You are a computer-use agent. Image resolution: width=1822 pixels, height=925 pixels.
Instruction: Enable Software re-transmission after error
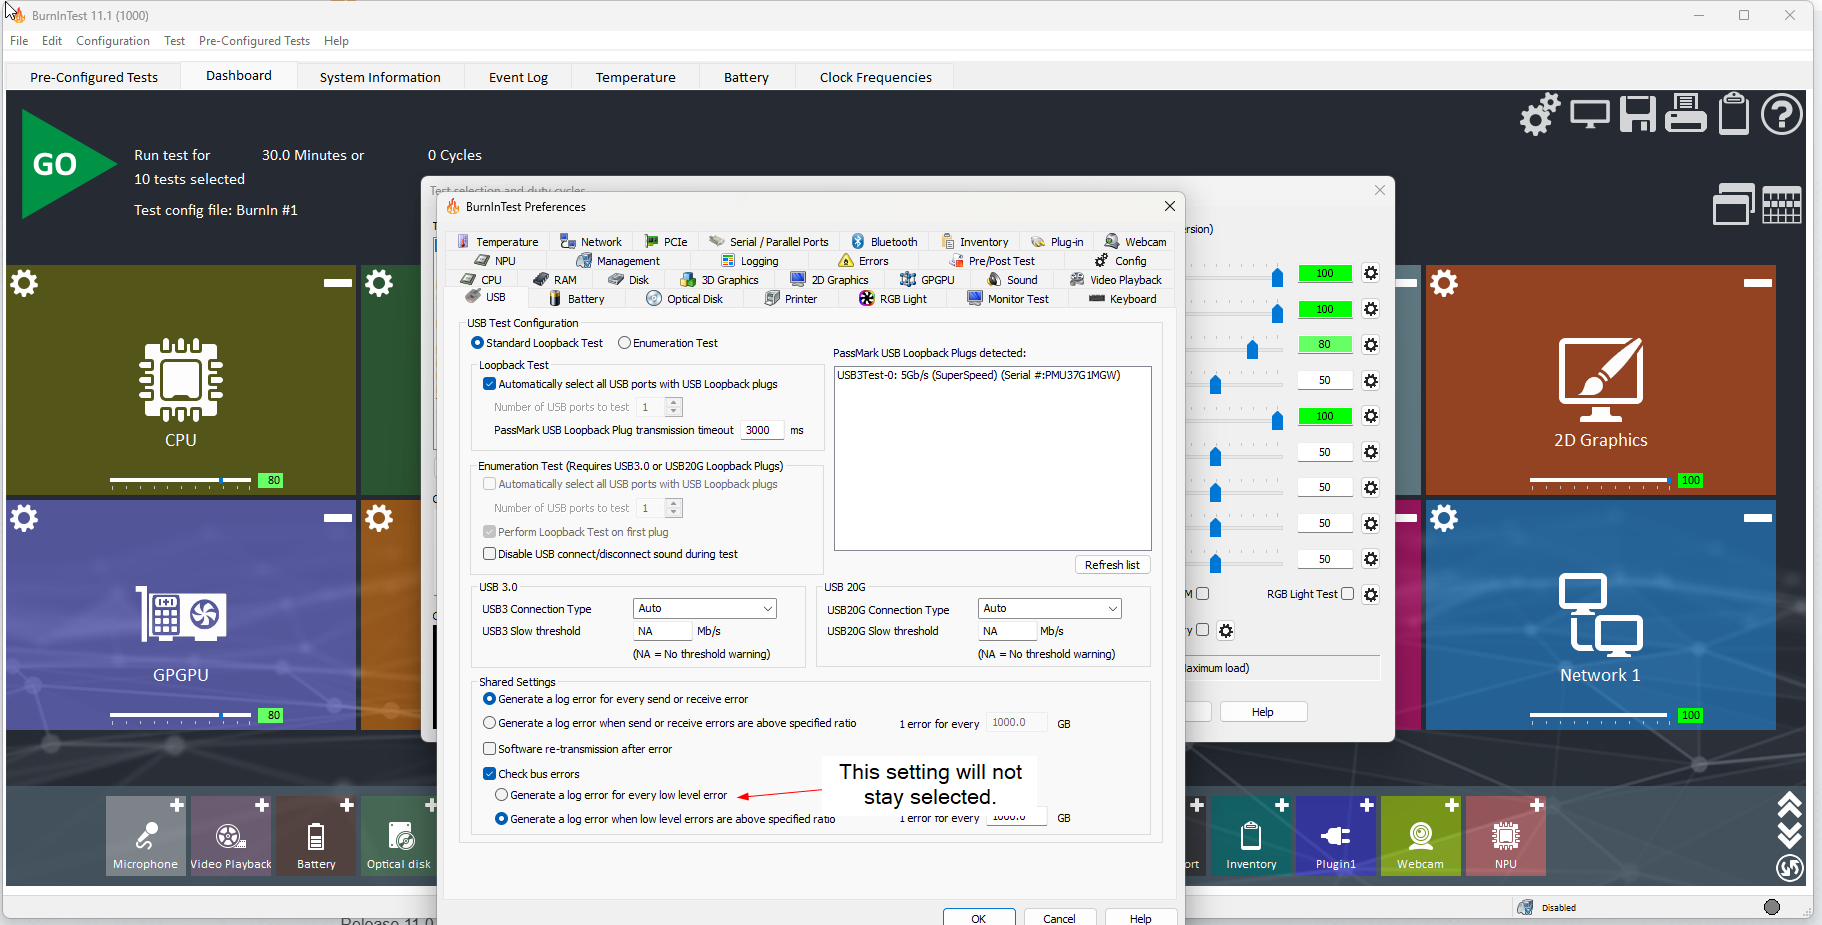pos(489,749)
